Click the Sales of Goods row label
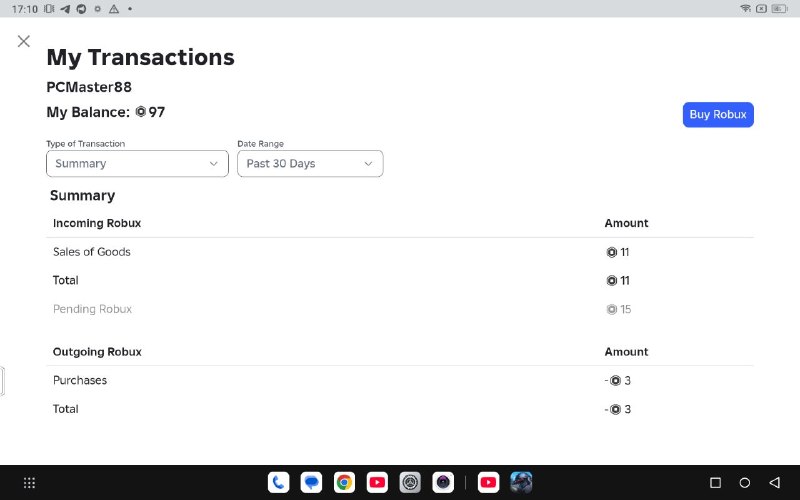This screenshot has height=500, width=800. 92,252
